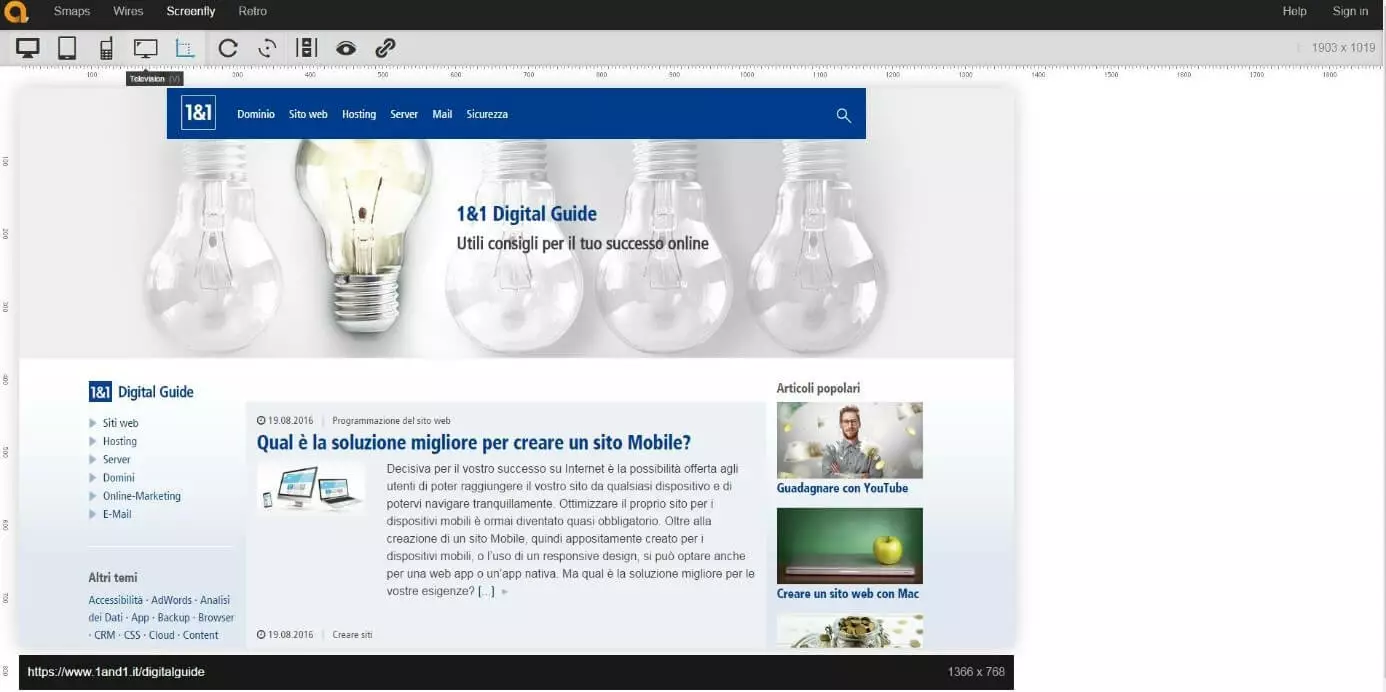The image size is (1386, 692).
Task: Open the E-Mail sidebar link
Action: 117,514
